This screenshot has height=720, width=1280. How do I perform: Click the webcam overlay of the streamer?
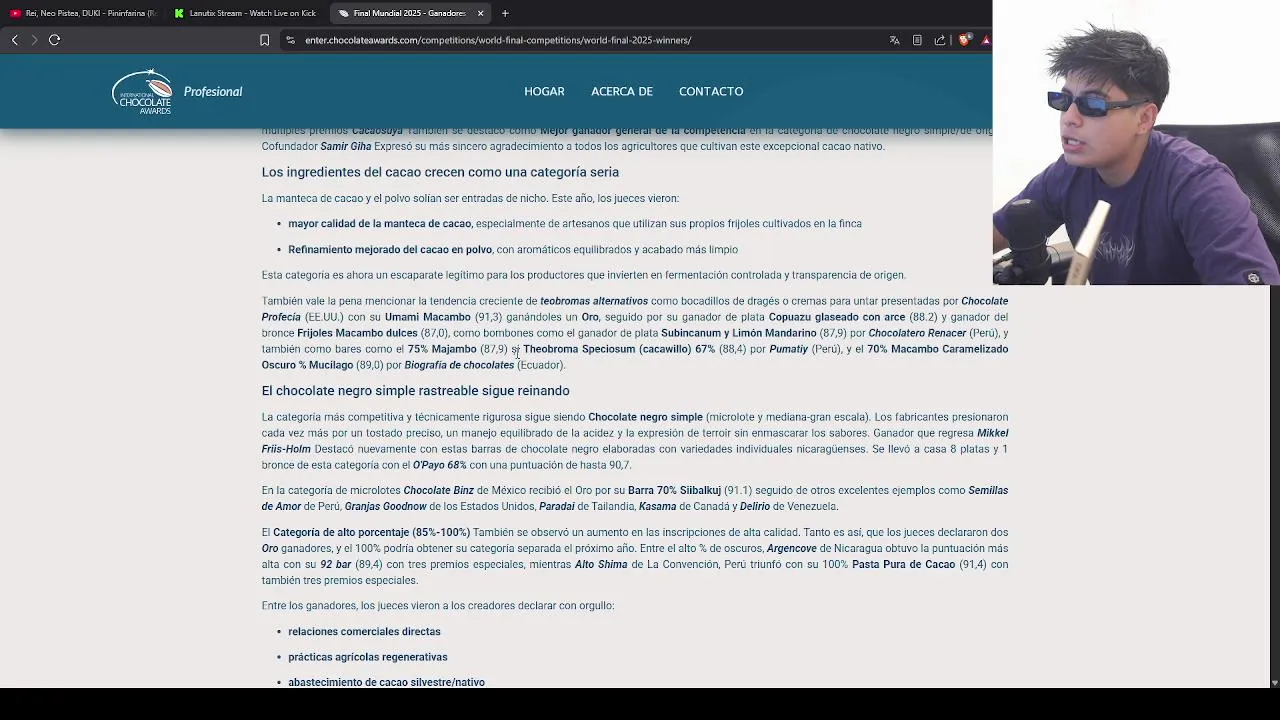click(1136, 142)
